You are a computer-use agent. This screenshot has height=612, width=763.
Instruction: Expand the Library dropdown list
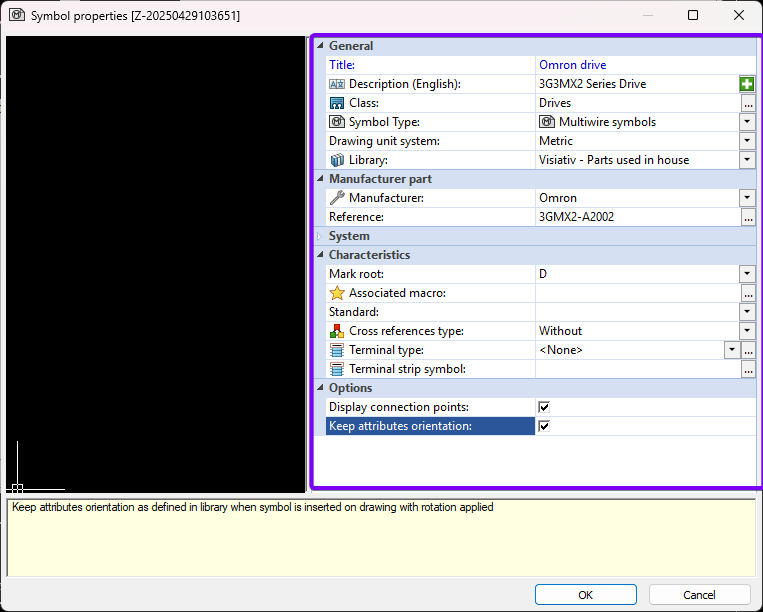coord(747,160)
